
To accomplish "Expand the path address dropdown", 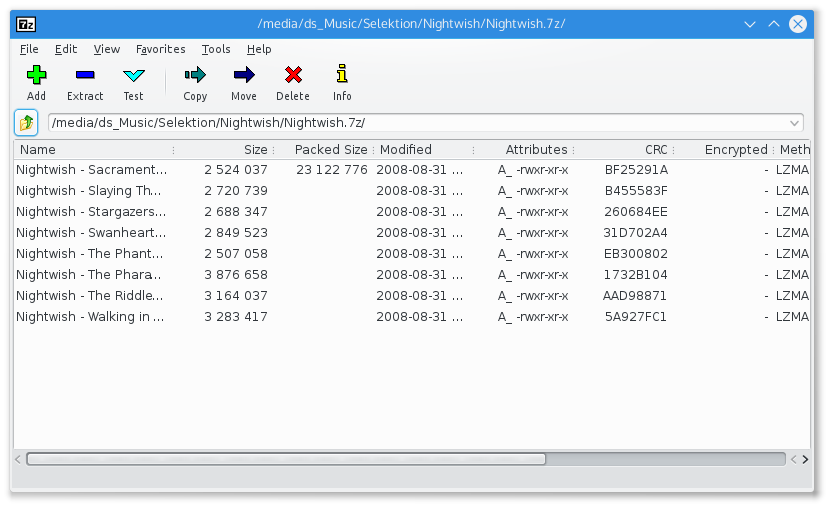I will pos(794,123).
